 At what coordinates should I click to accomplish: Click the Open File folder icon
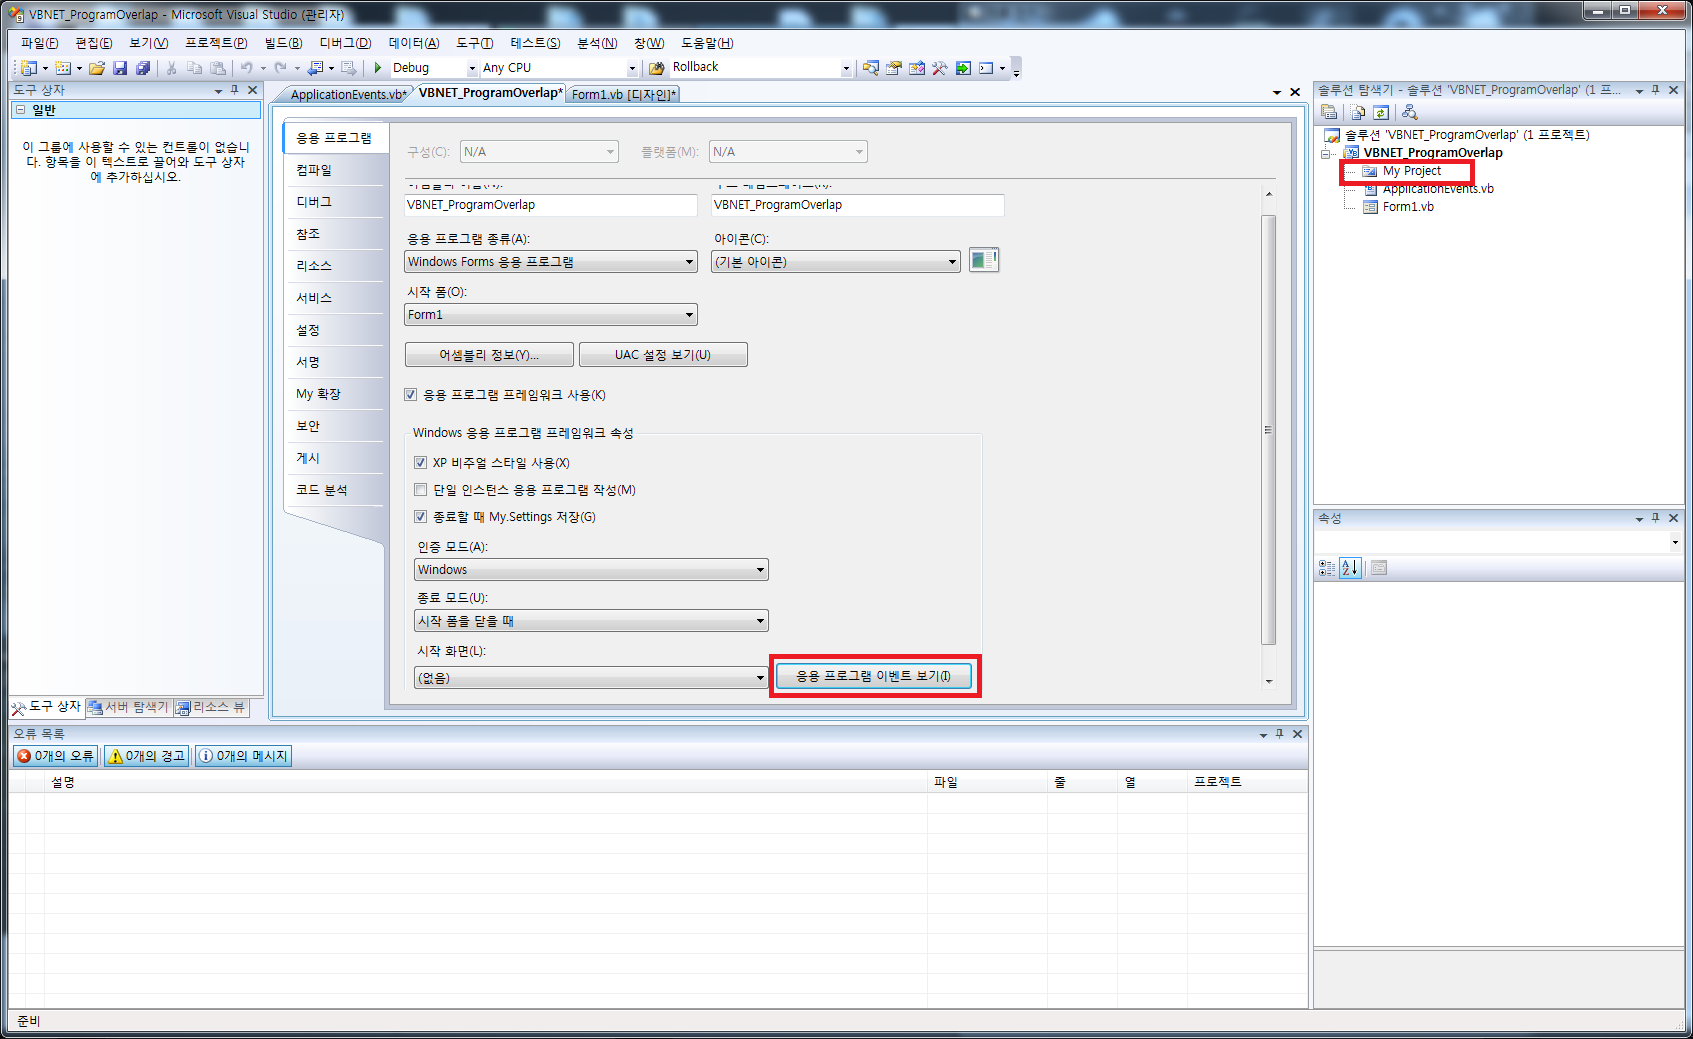pos(97,68)
